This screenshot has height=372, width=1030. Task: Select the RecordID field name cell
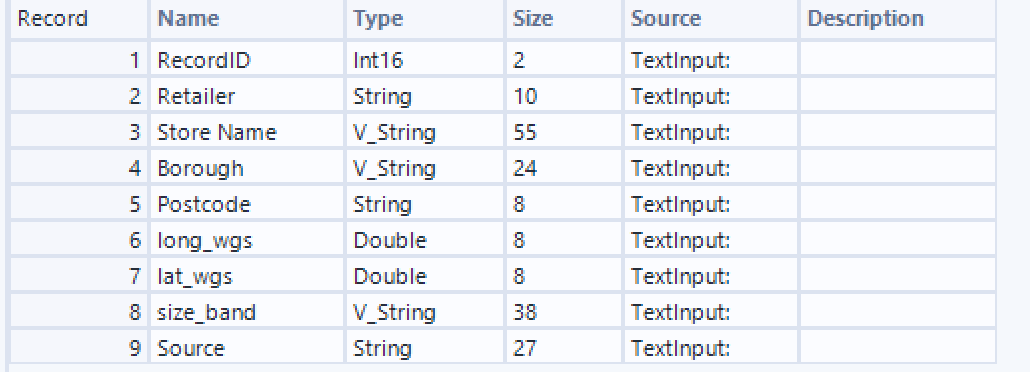click(247, 60)
